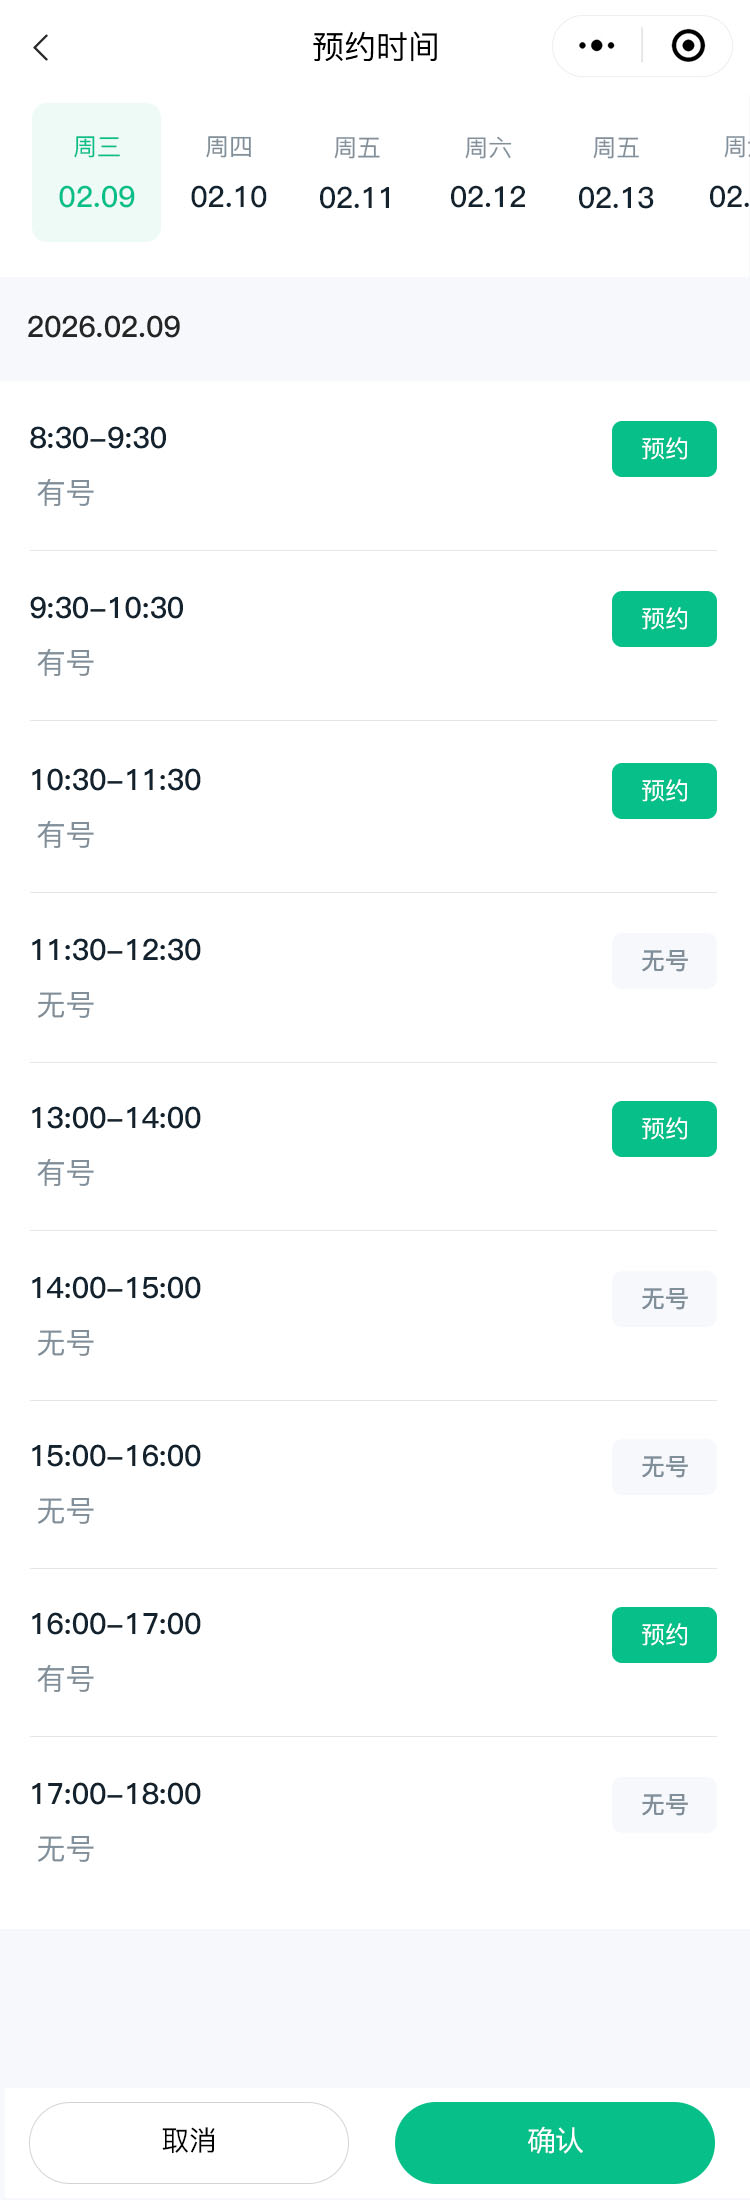Image resolution: width=750 pixels, height=2200 pixels.
Task: Select the Wednesday 02.09 date tab
Action: click(x=97, y=173)
